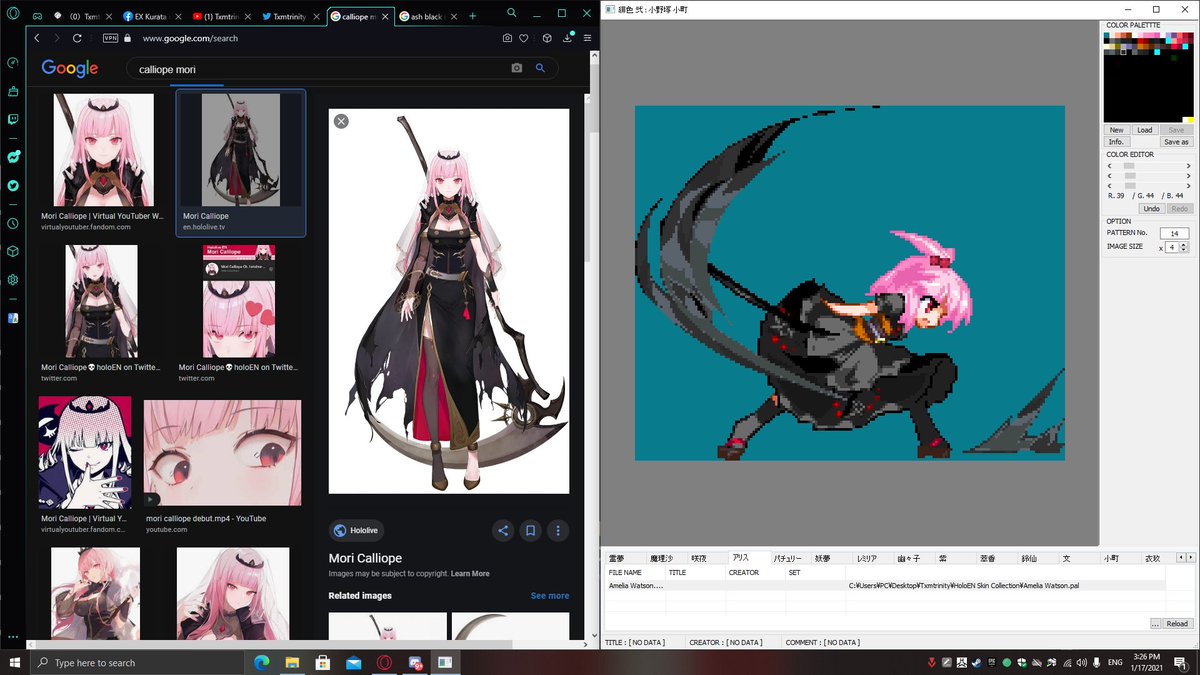Click volume icon in system tray
Image resolution: width=1200 pixels, height=675 pixels.
pyautogui.click(x=1081, y=662)
